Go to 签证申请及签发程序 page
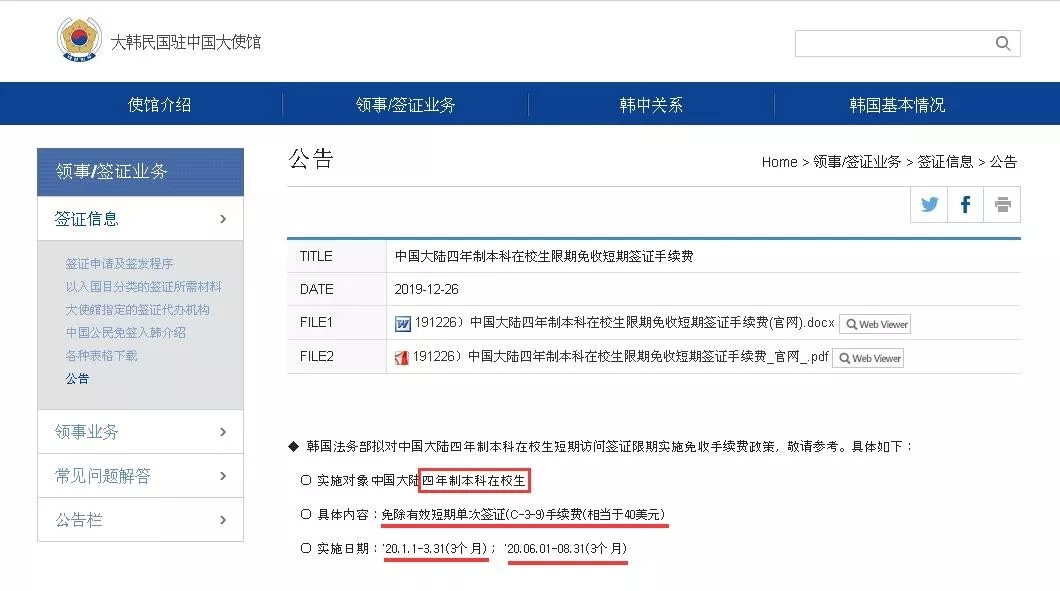This screenshot has width=1060, height=591. pyautogui.click(x=119, y=264)
